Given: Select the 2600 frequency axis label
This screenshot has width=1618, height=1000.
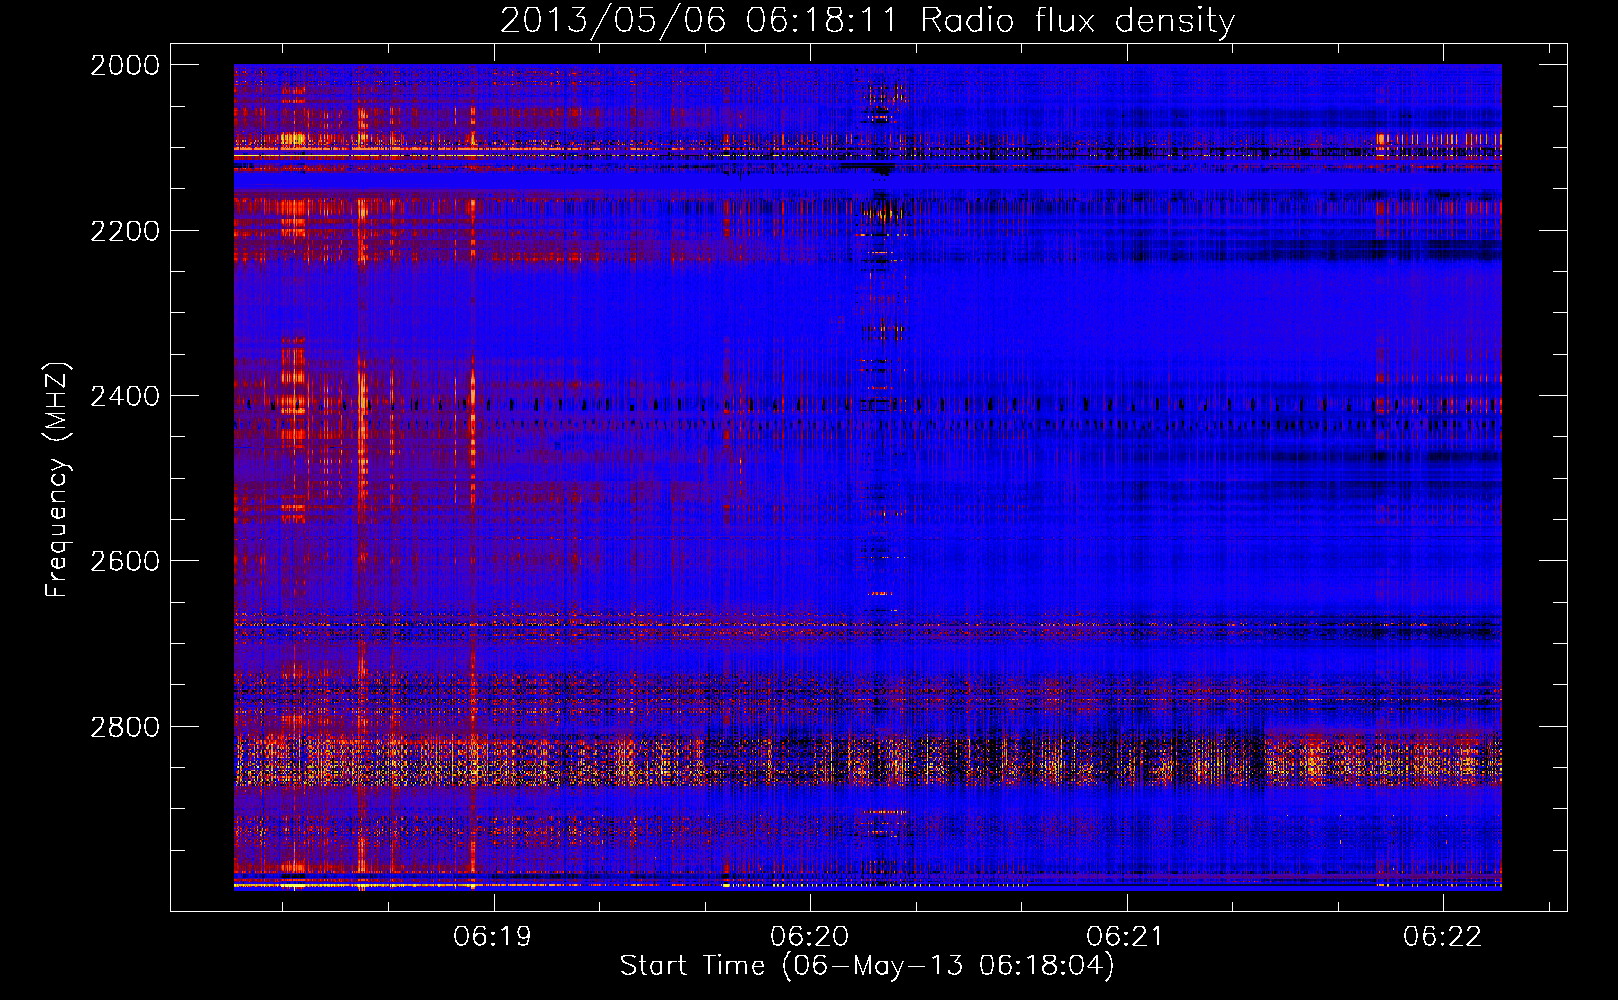Looking at the screenshot, I should pos(125,561).
